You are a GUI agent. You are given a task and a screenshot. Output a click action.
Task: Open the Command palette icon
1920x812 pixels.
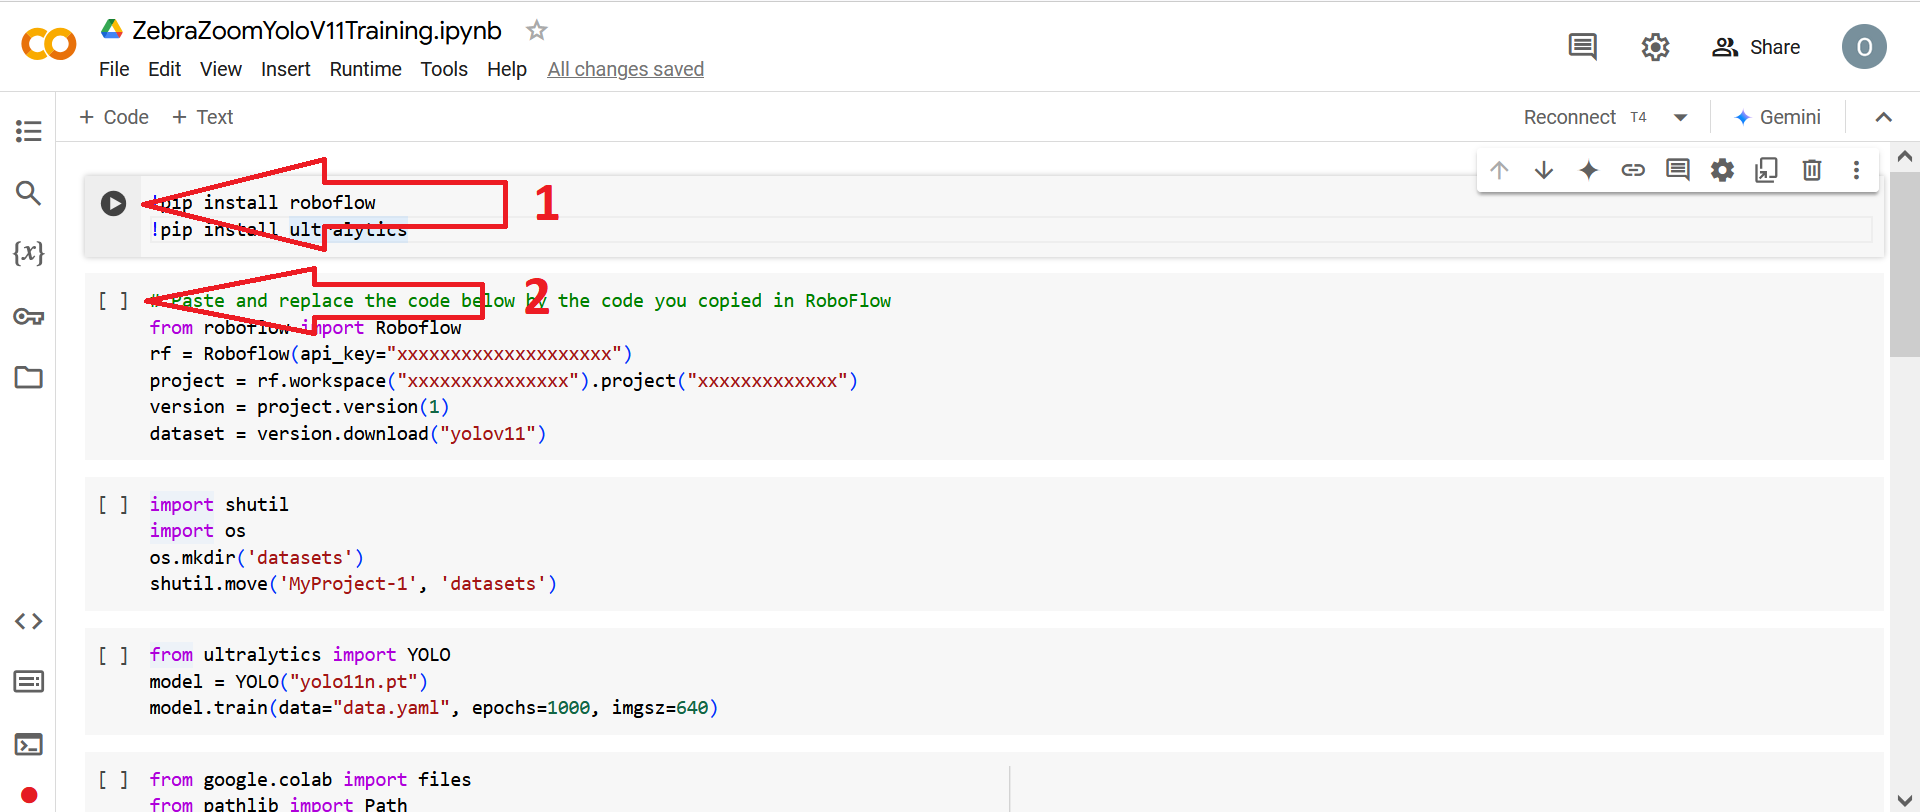29,682
